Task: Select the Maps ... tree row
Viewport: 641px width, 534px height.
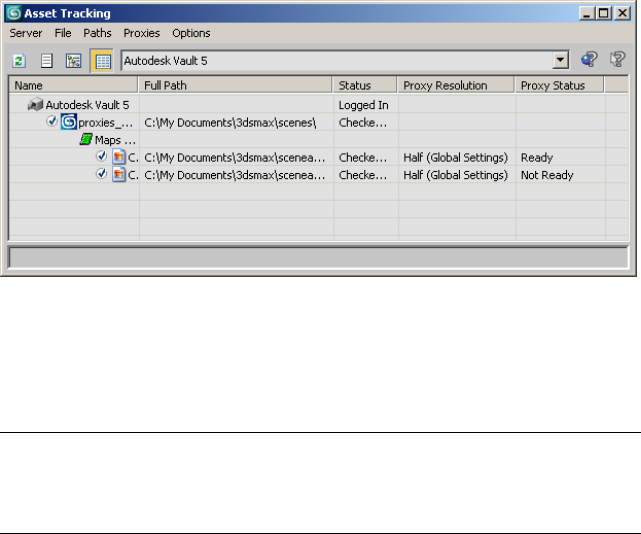Action: point(115,140)
